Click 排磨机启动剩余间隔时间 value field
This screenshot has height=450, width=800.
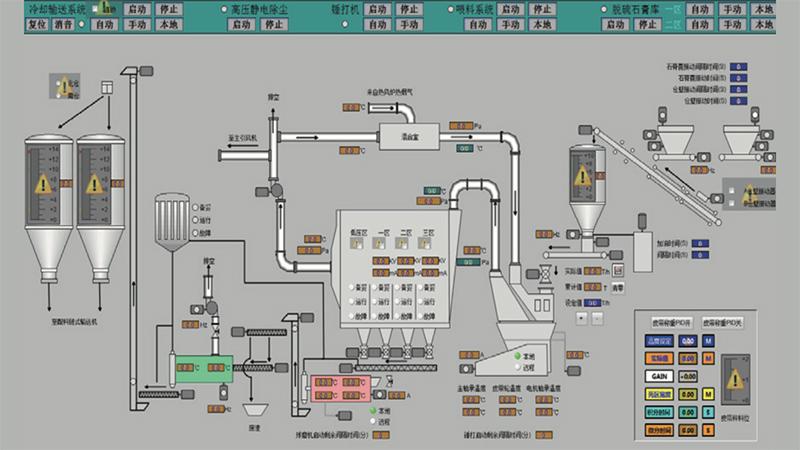pyautogui.click(x=381, y=435)
